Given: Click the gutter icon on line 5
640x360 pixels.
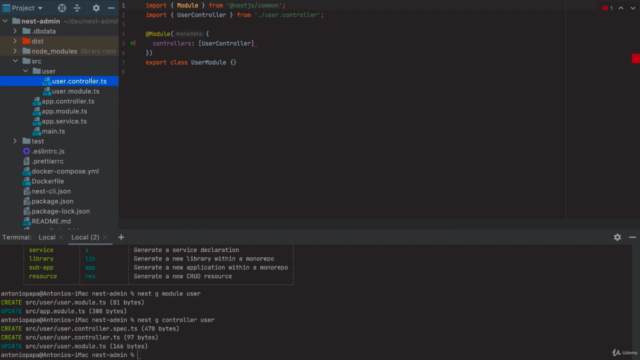Looking at the screenshot, I should pos(133,43).
